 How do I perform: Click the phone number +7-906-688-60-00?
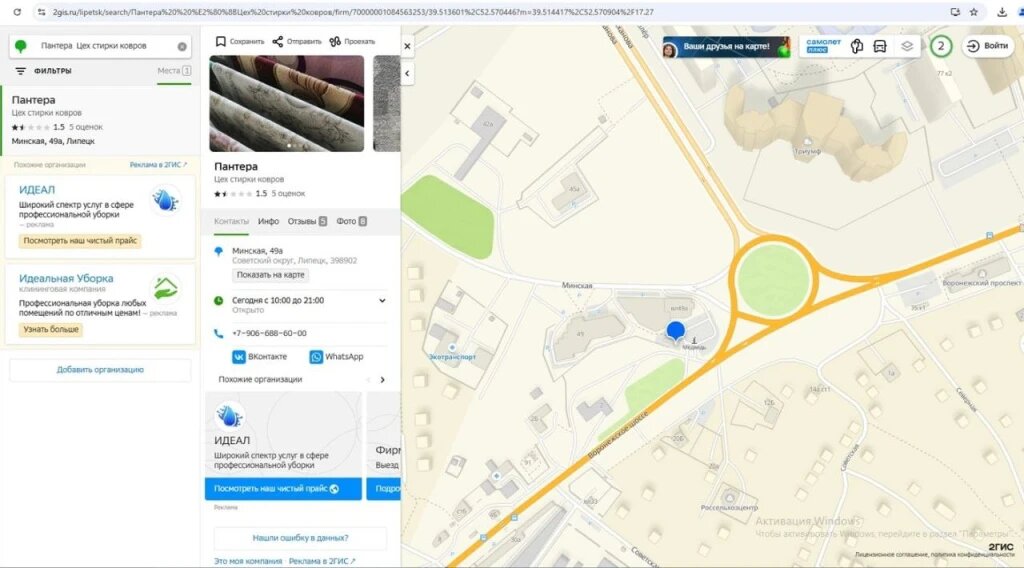269,333
